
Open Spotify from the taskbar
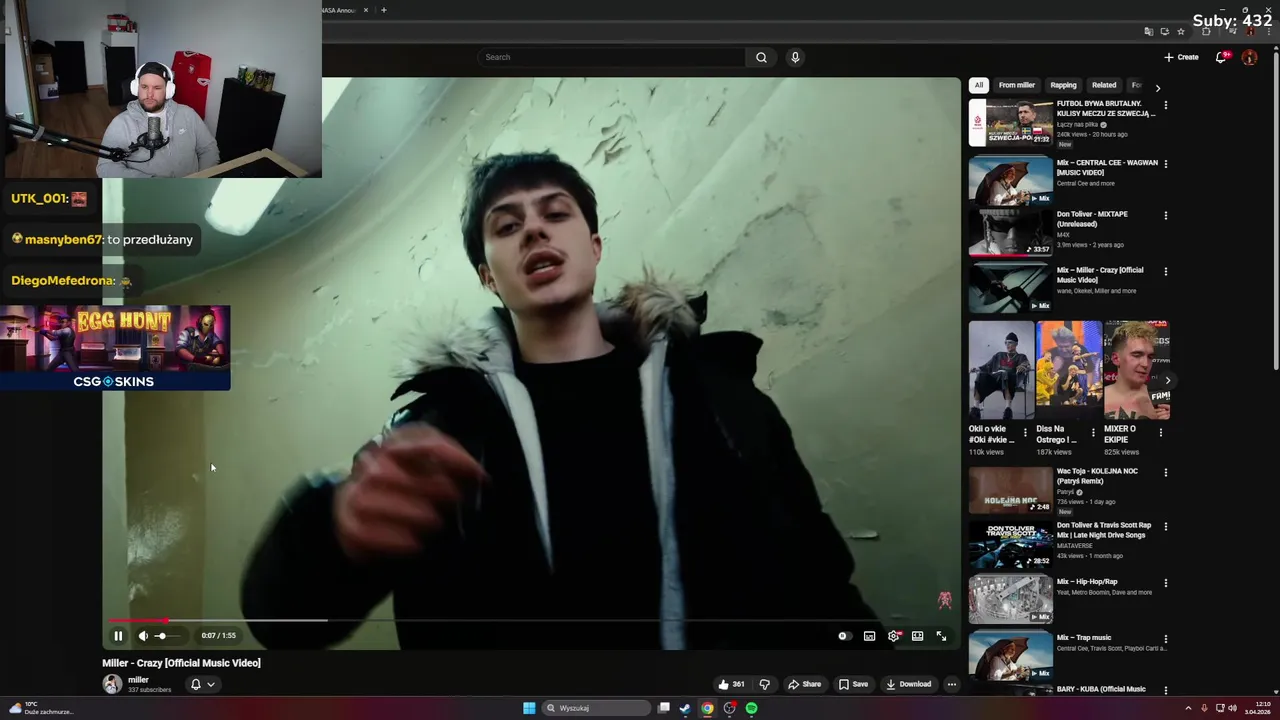pos(751,708)
